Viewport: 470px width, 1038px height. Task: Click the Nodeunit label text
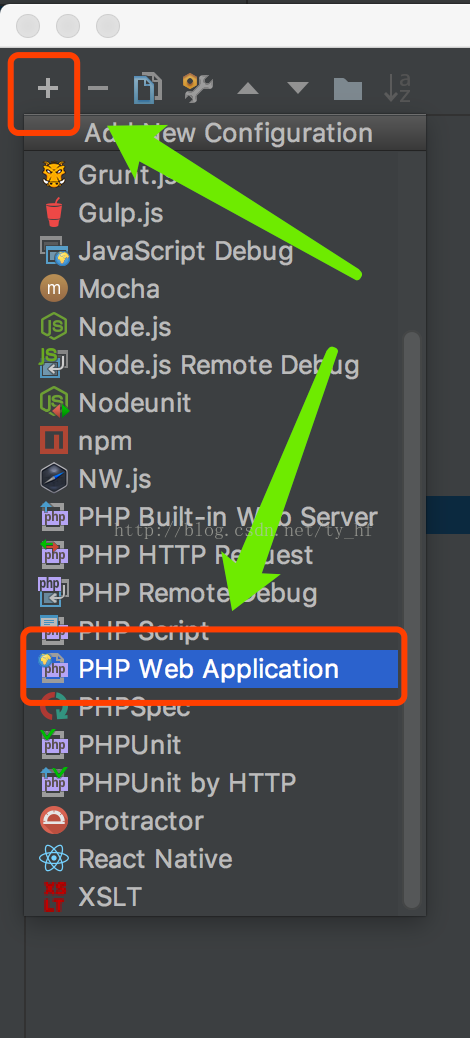(x=135, y=403)
